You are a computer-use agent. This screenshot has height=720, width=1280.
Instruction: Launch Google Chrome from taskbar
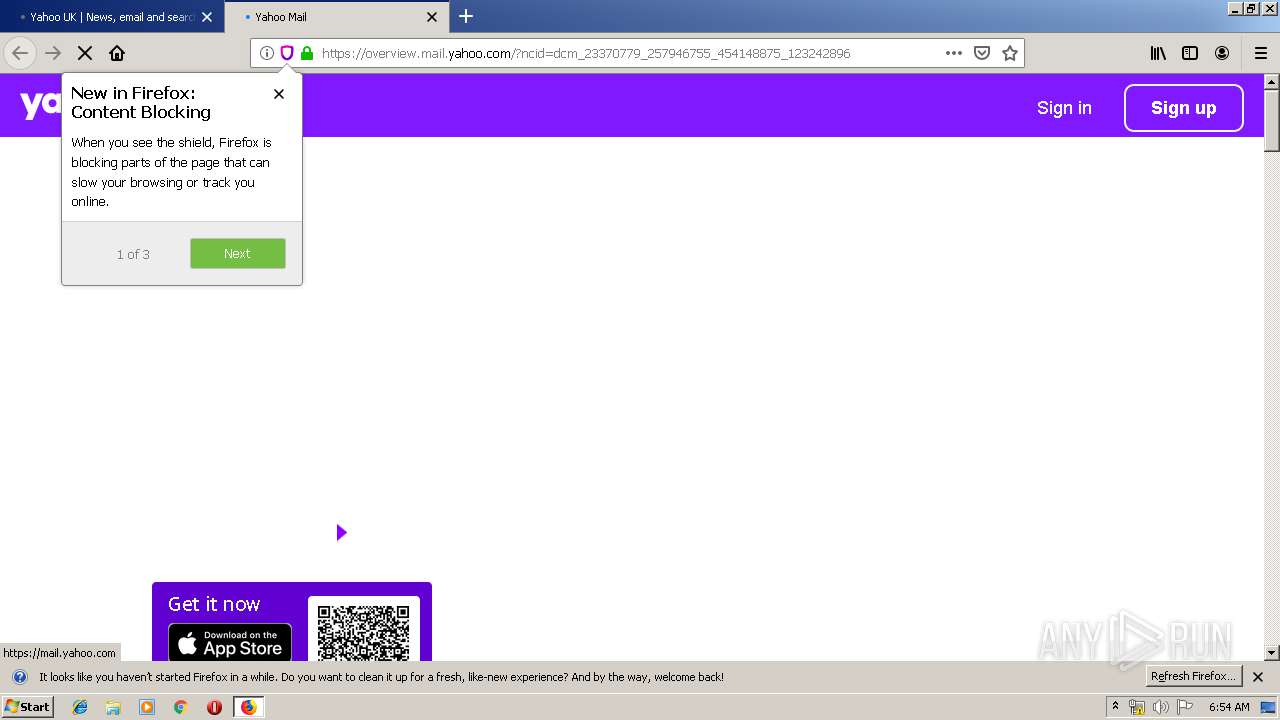181,707
